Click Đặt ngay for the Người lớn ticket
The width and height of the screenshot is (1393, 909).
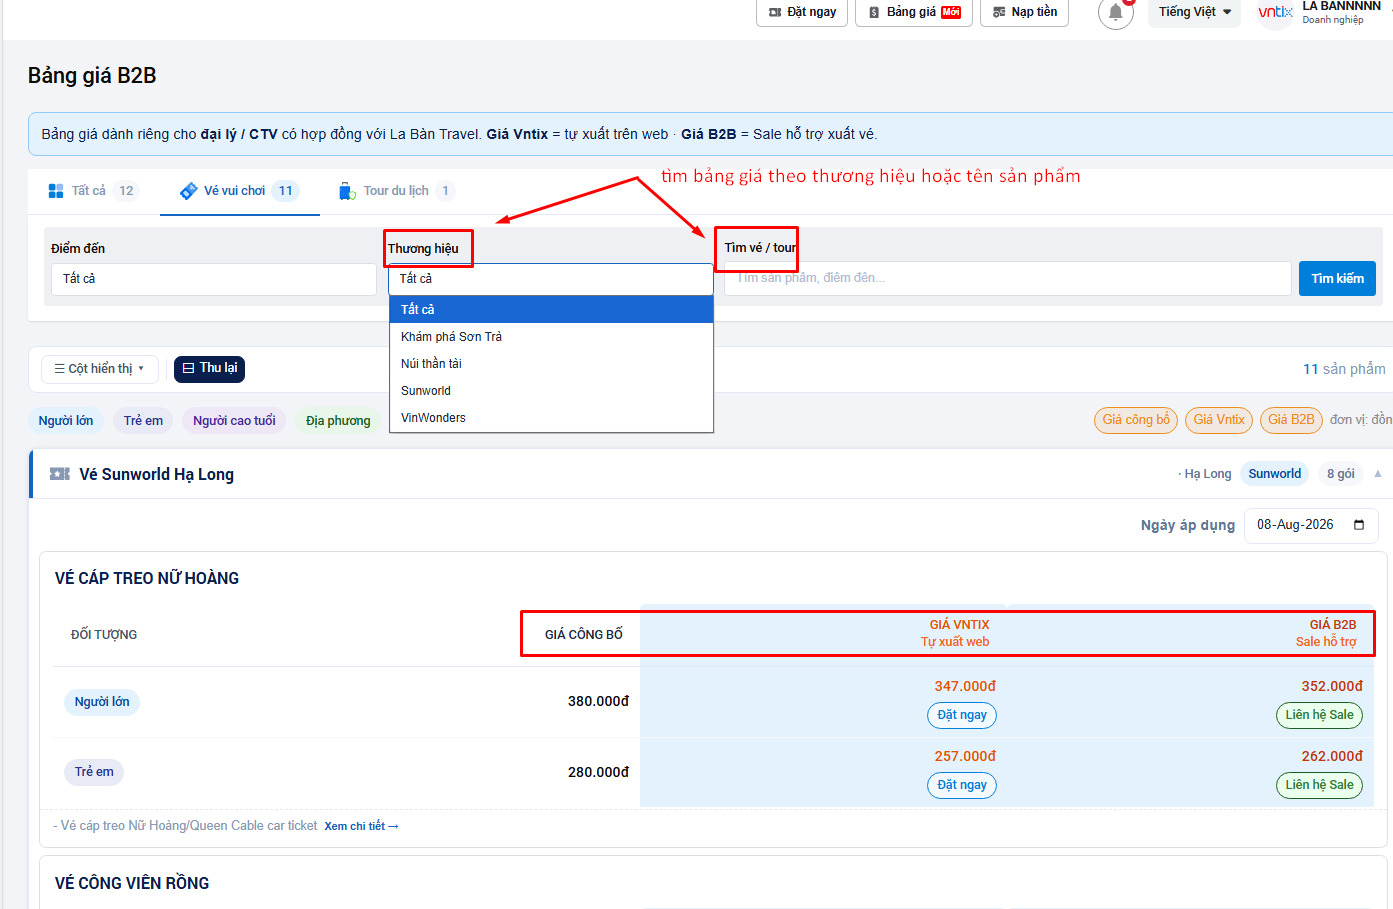click(962, 715)
